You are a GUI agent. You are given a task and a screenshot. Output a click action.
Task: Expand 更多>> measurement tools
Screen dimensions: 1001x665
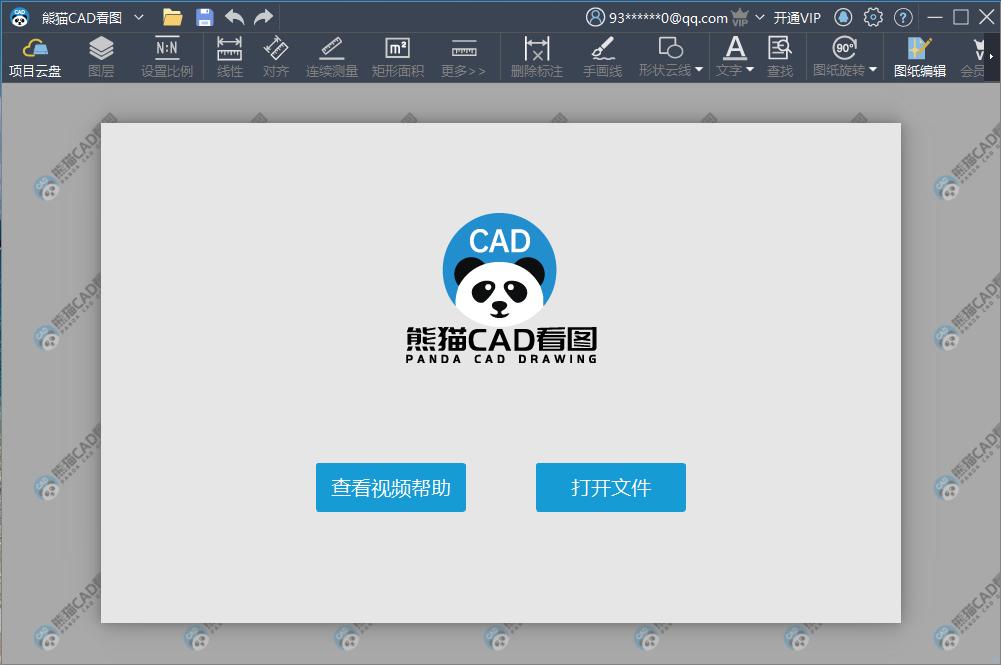click(463, 57)
